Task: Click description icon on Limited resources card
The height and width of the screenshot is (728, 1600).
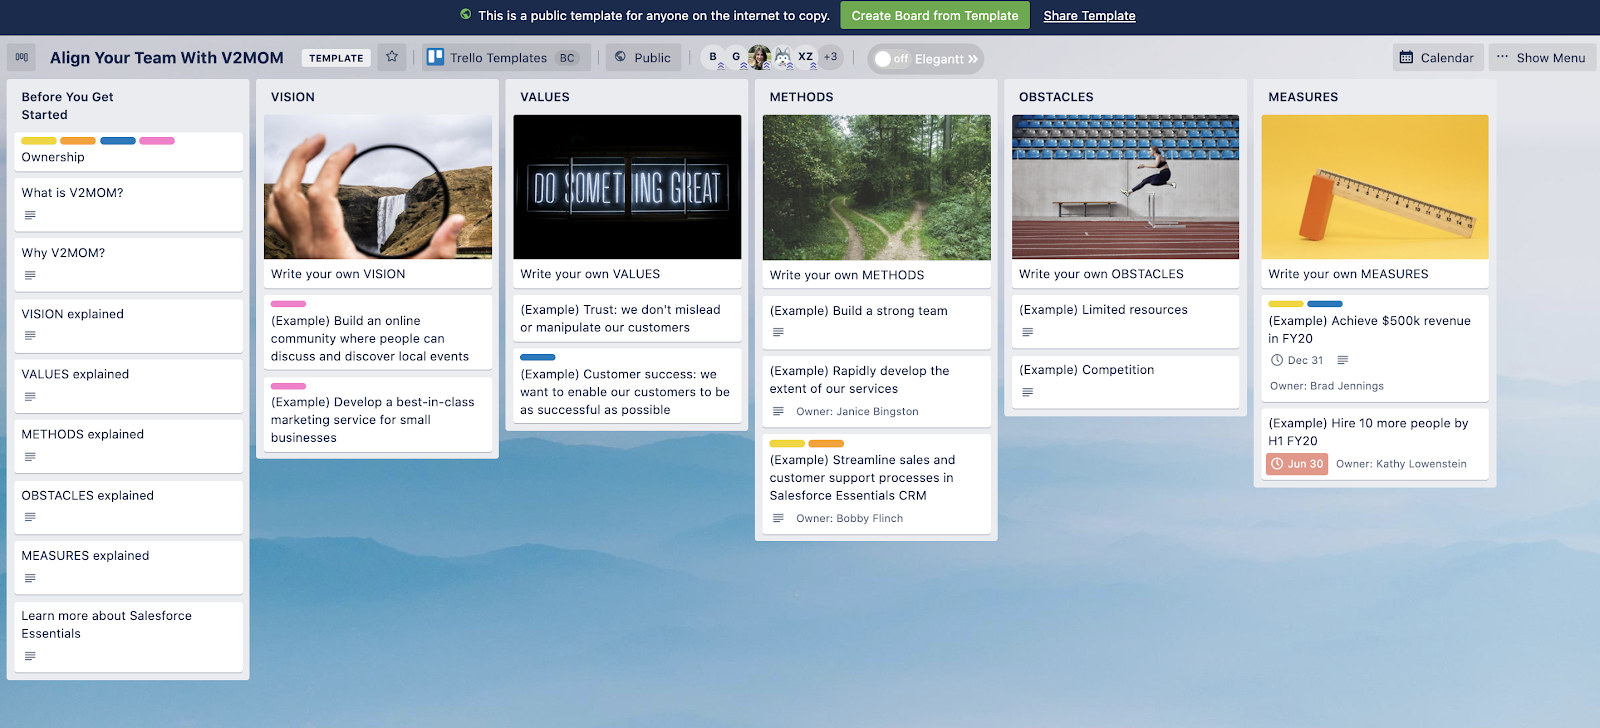Action: pos(1027,332)
